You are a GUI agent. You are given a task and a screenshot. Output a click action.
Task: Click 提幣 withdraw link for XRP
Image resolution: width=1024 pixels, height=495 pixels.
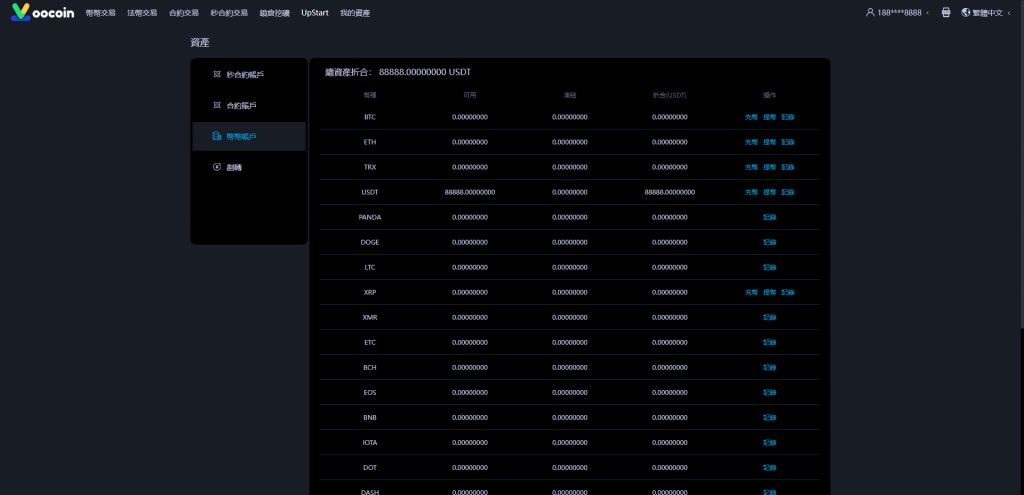point(769,292)
